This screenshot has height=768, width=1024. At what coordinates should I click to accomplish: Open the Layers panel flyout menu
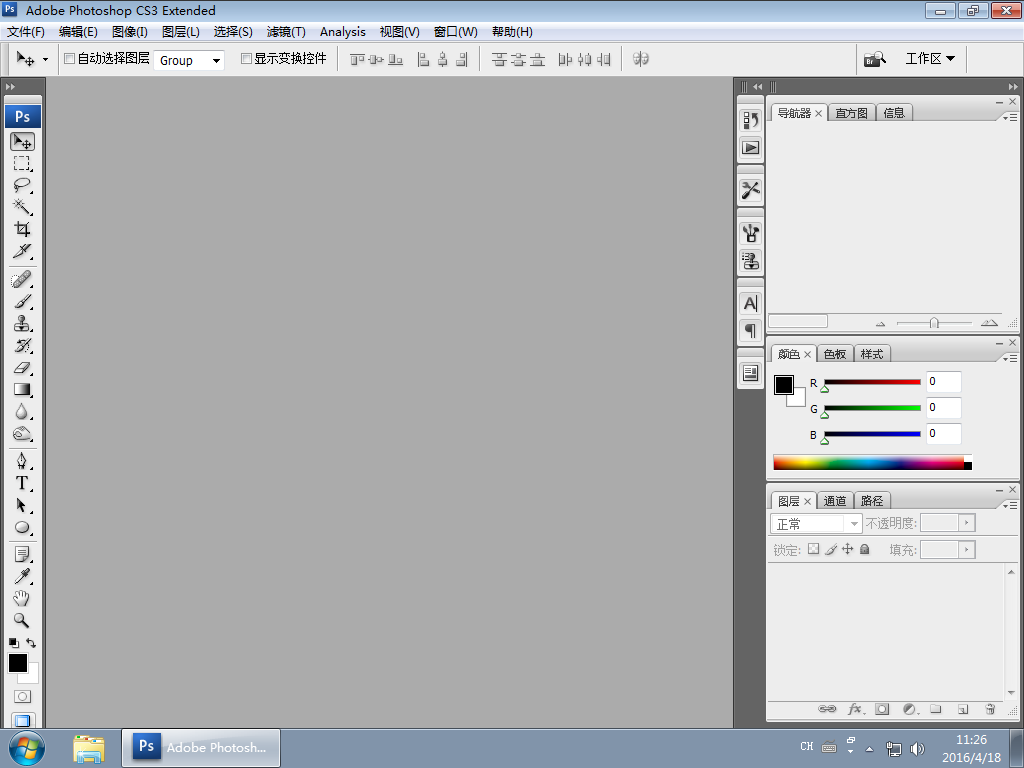(x=1010, y=505)
